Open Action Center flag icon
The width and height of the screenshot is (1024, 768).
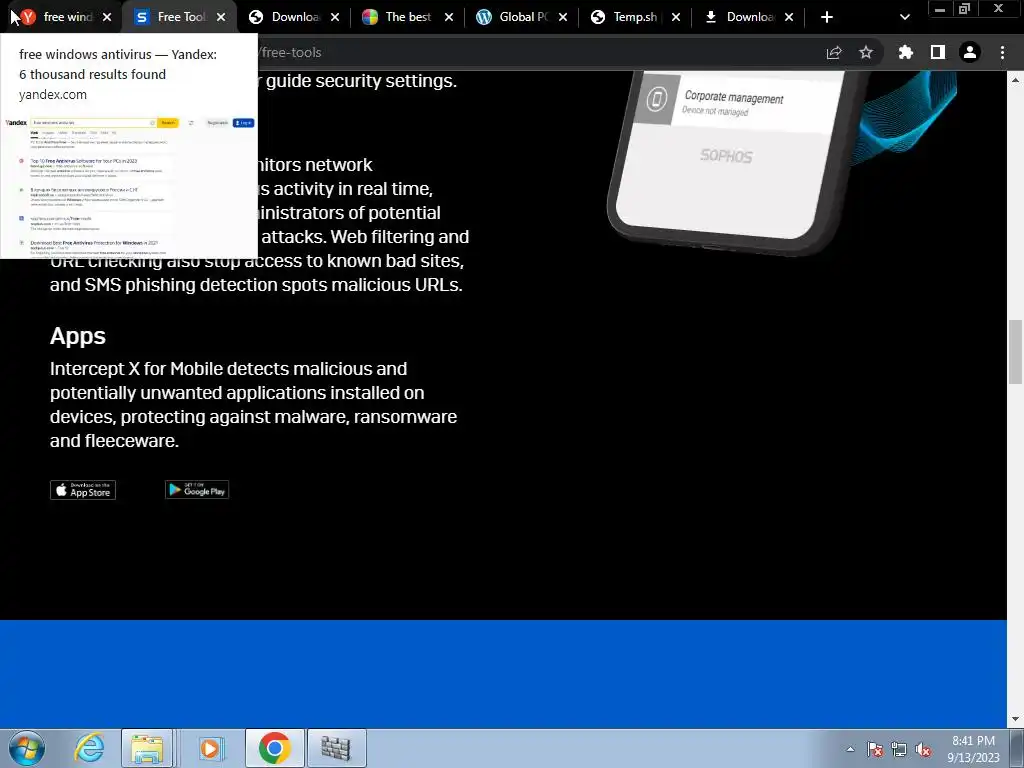tap(875, 749)
